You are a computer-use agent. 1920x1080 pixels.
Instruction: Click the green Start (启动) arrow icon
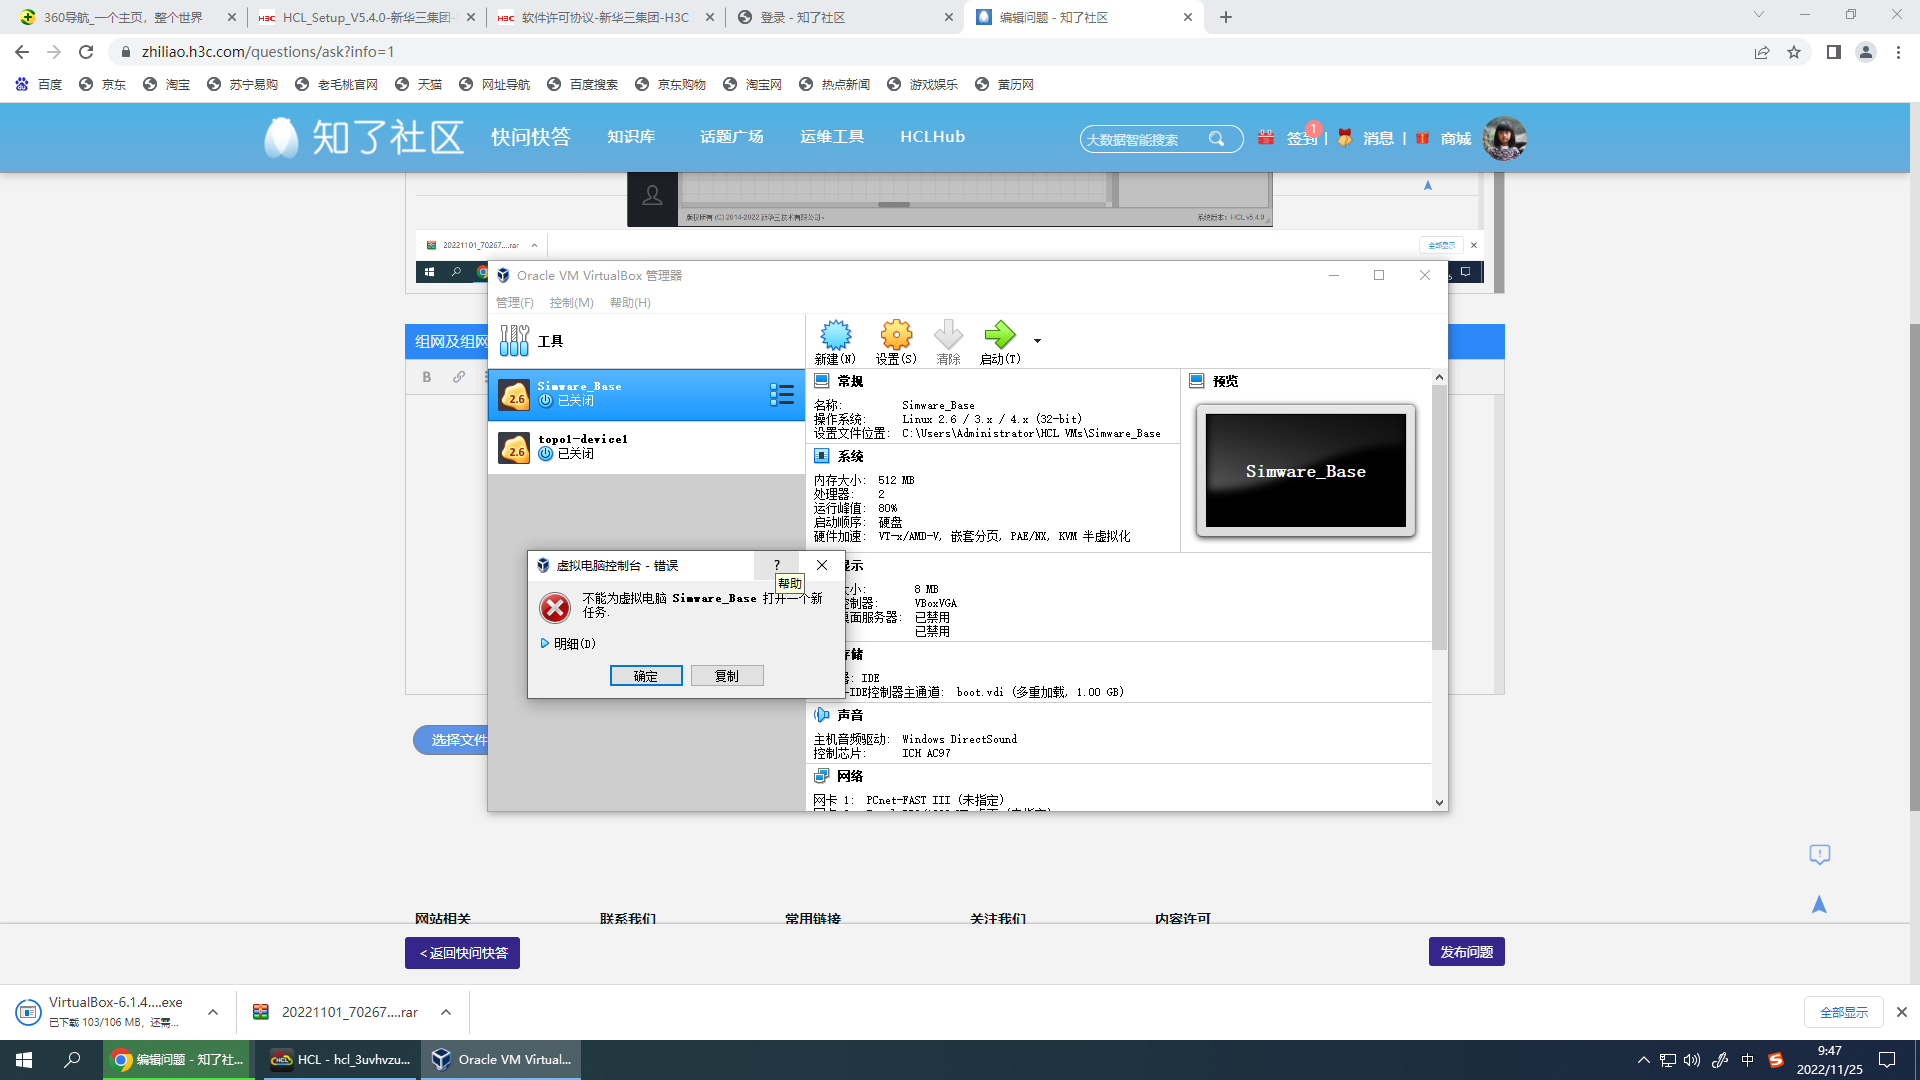pos(999,336)
